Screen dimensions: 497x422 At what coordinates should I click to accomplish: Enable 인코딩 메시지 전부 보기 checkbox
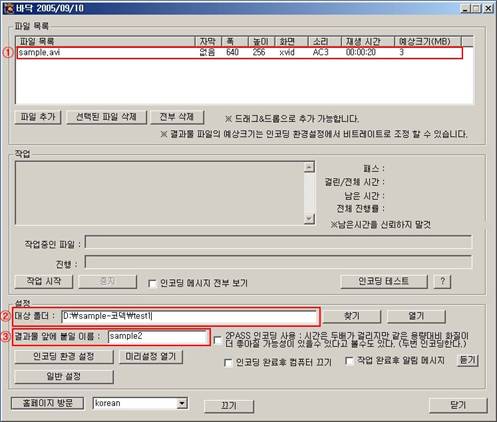coord(152,284)
